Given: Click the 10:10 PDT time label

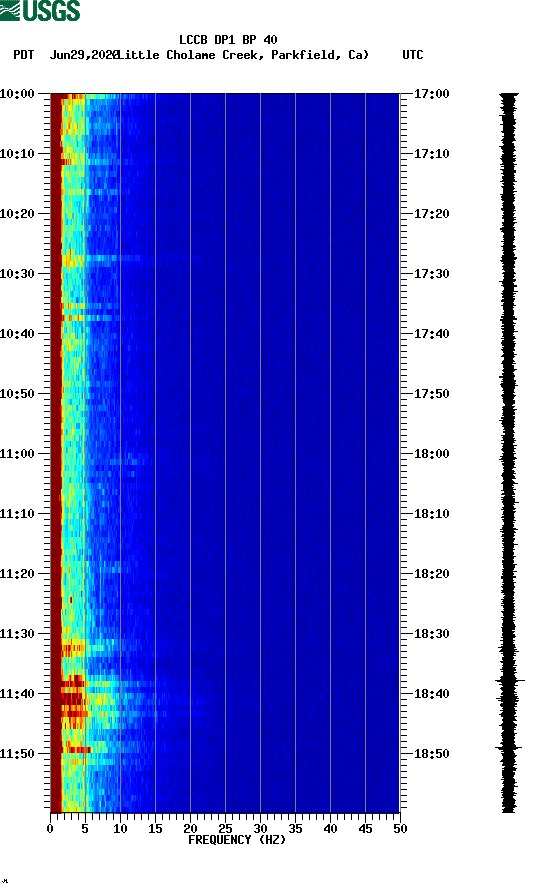Looking at the screenshot, I should (x=17, y=154).
